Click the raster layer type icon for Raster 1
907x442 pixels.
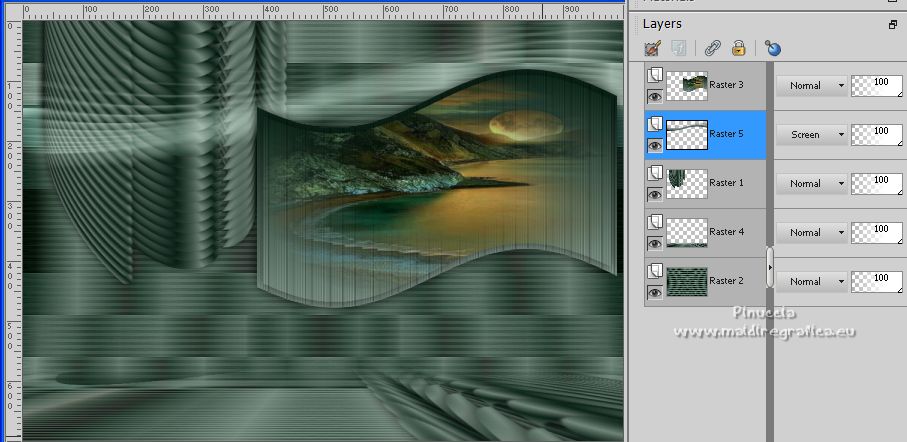(x=655, y=173)
